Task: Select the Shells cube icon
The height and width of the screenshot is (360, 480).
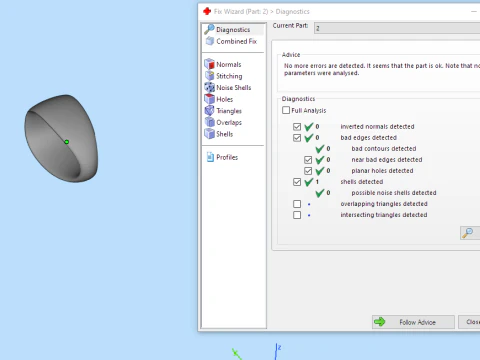Action: point(209,134)
